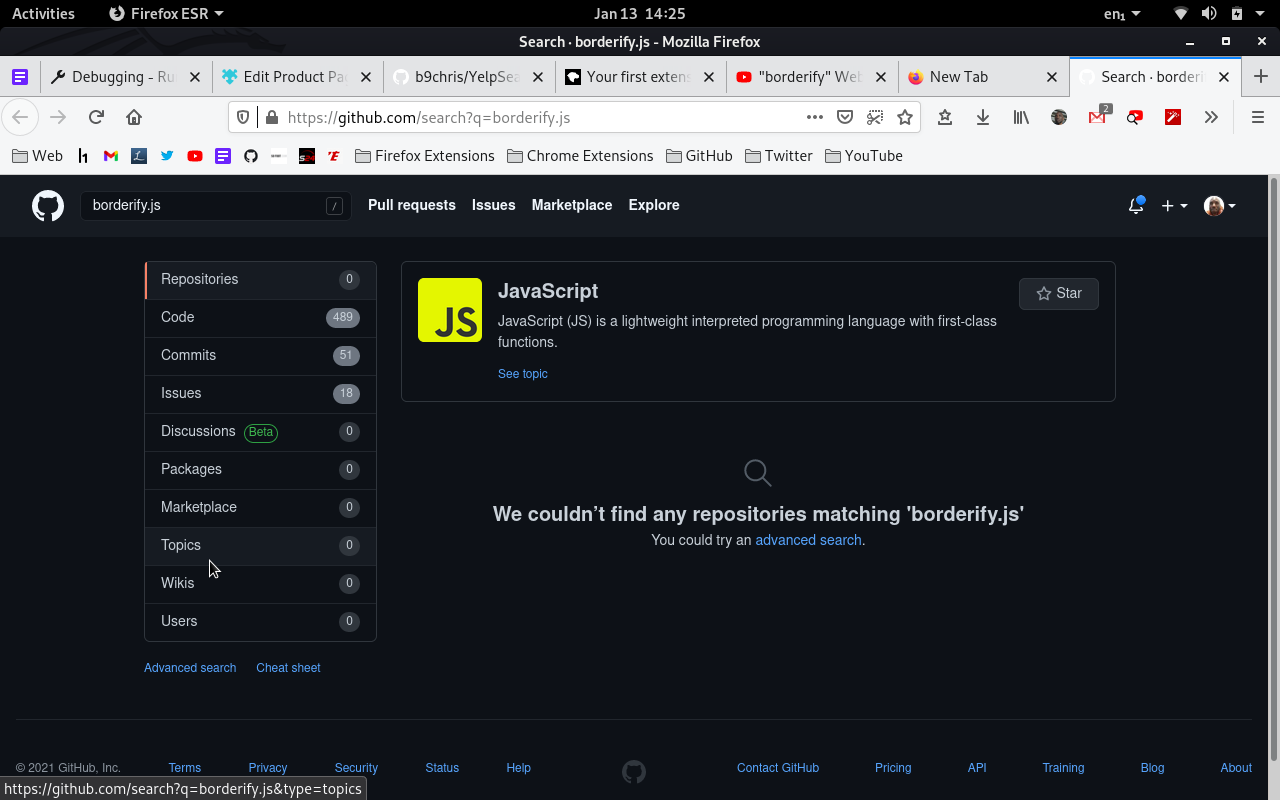Screen dimensions: 1280x800
Task: Open Pull requests in GitHub header
Action: [x=412, y=205]
